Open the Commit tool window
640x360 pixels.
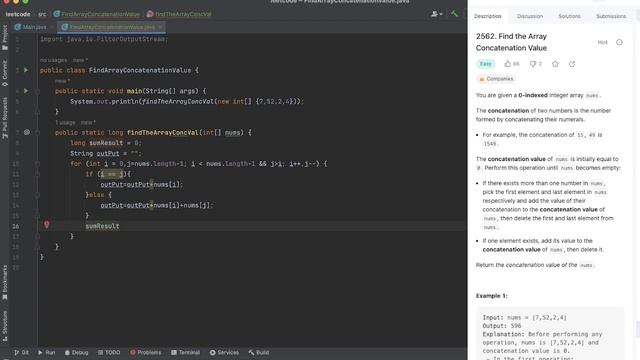click(5, 73)
